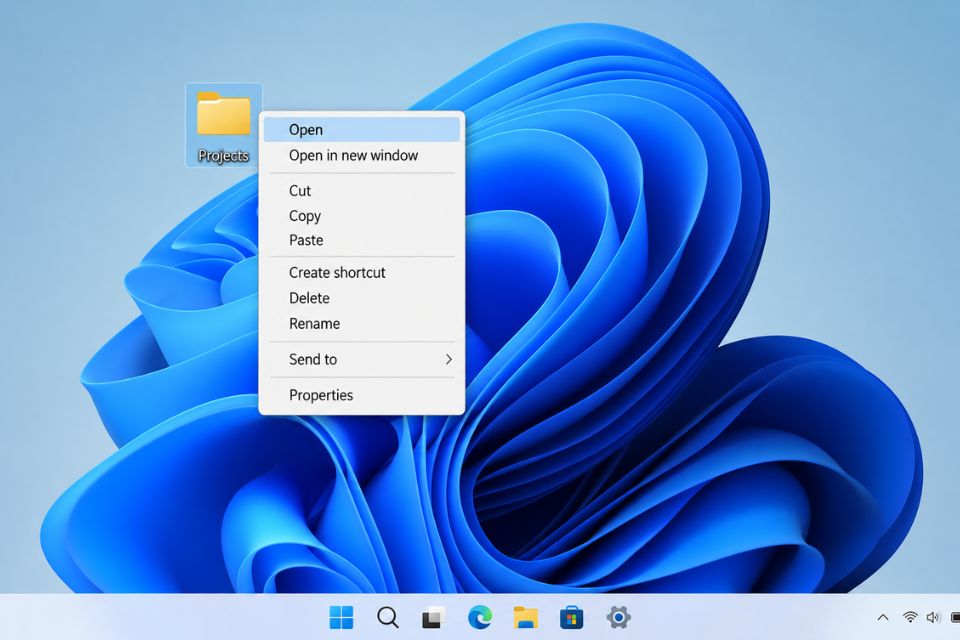Open Task View on the taskbar
Screen dimensions: 960x640
point(433,617)
